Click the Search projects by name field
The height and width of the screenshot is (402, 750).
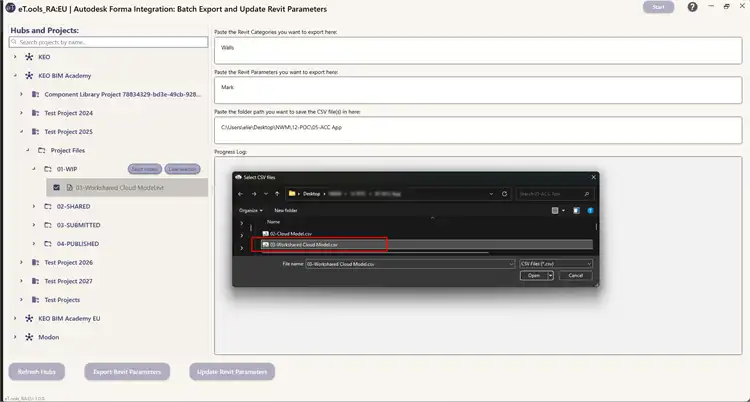point(108,42)
